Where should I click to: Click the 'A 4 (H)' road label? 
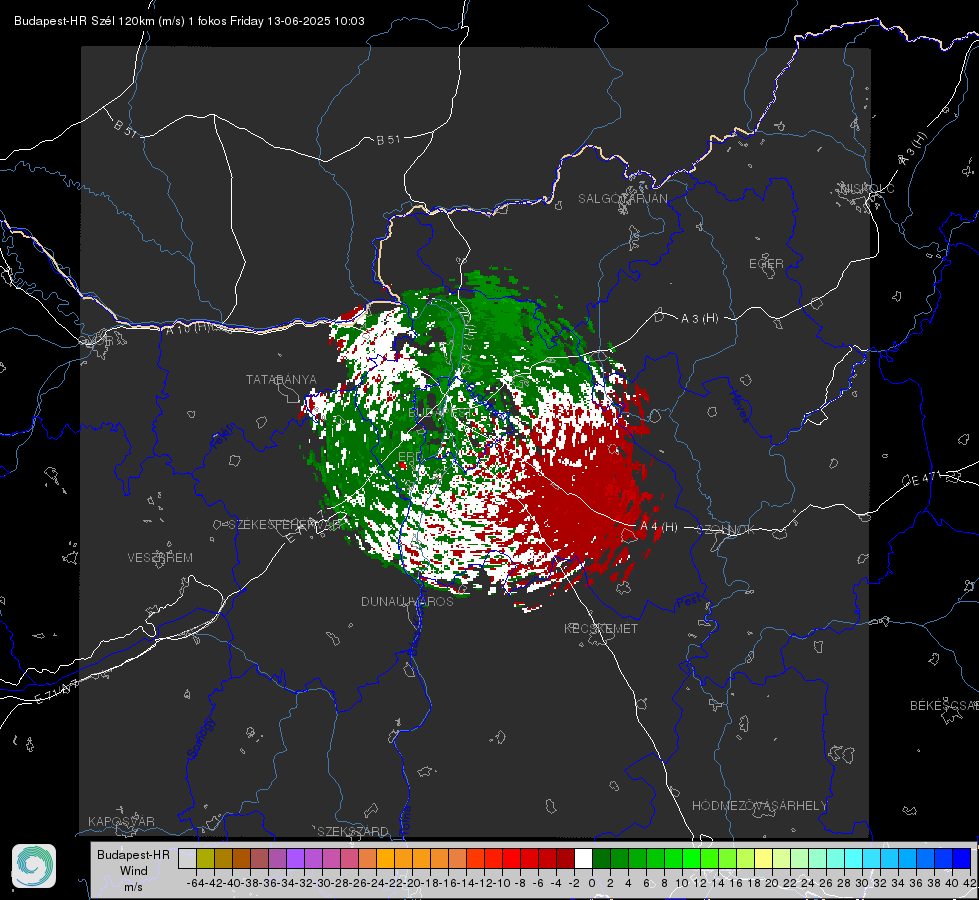click(x=659, y=527)
